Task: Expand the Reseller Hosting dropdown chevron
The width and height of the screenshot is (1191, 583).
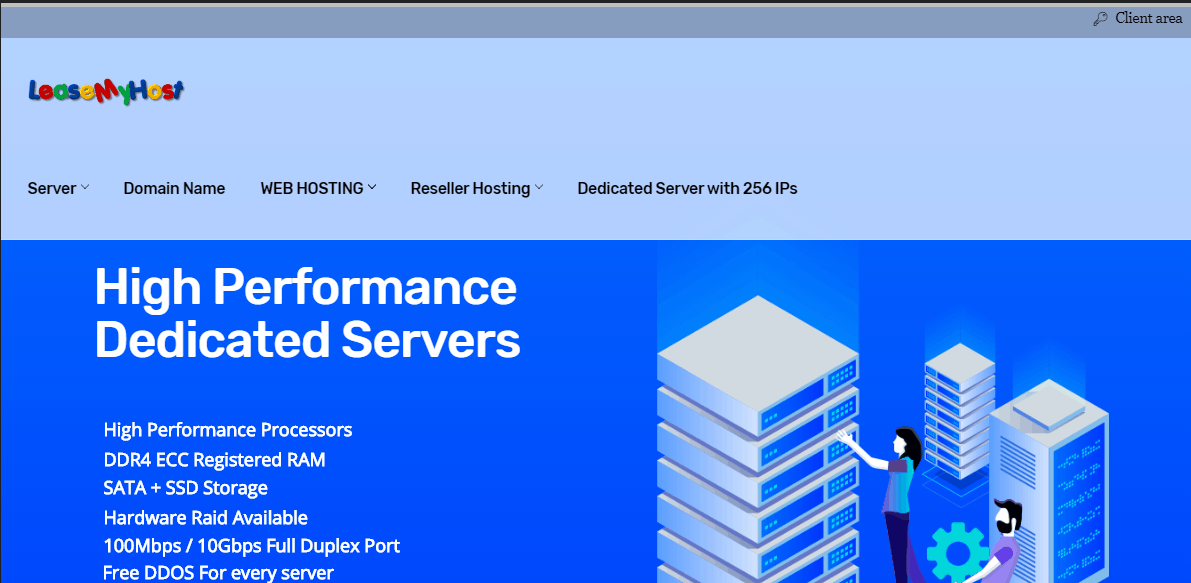Action: [539, 188]
